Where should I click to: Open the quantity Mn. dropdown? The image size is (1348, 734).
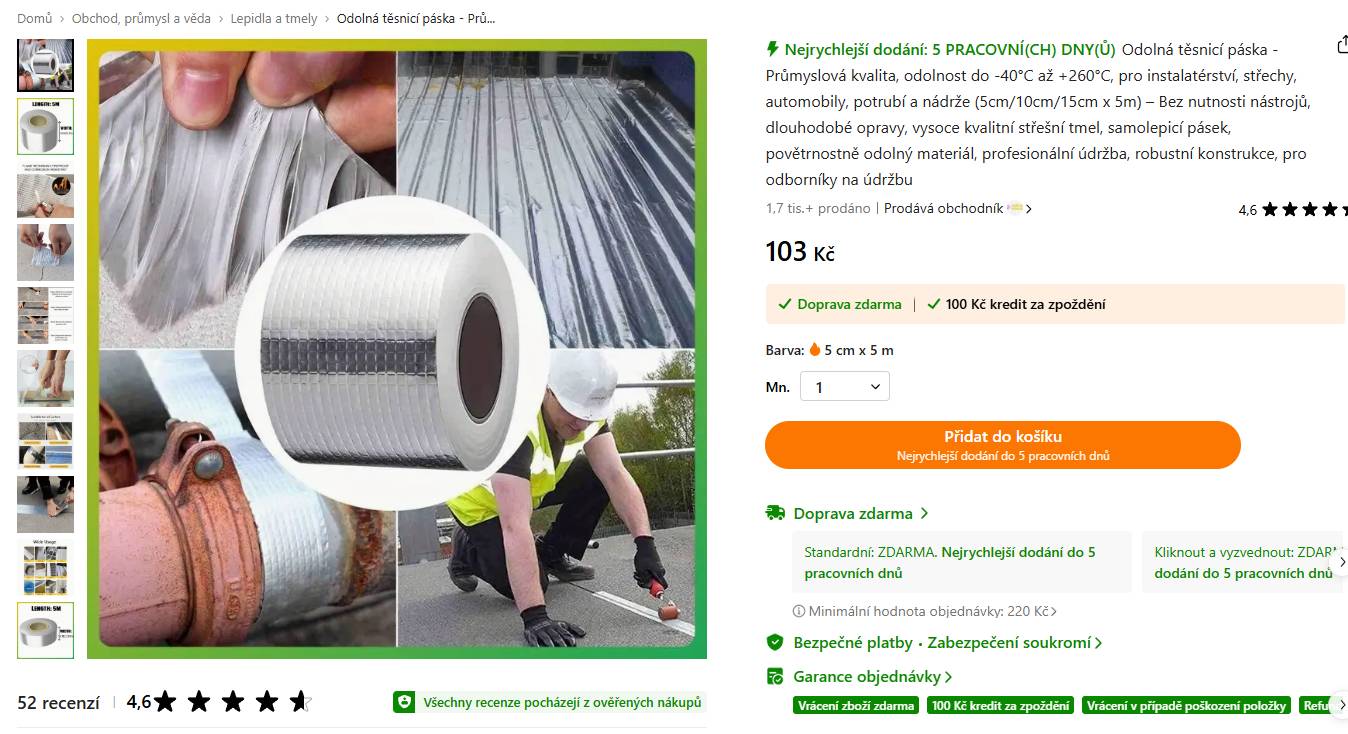pos(845,387)
